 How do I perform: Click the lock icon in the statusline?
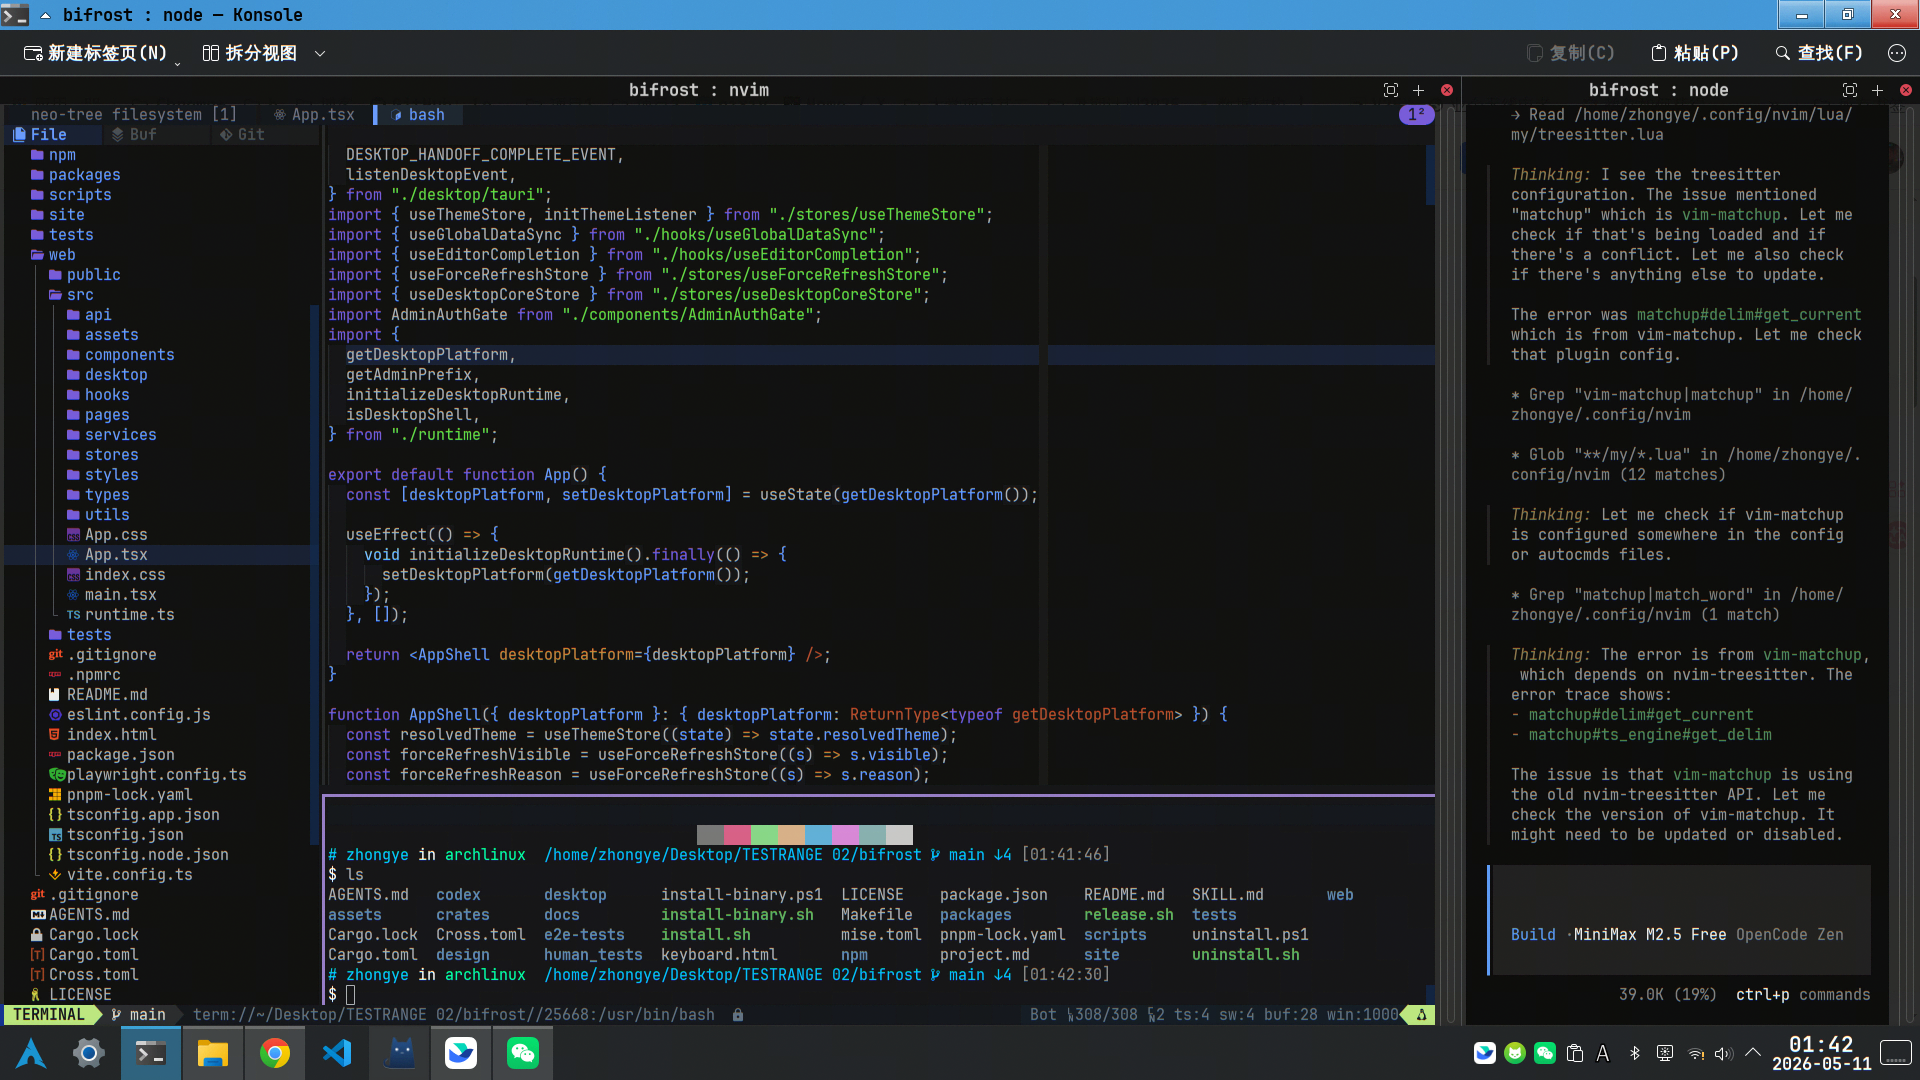[x=738, y=1015]
